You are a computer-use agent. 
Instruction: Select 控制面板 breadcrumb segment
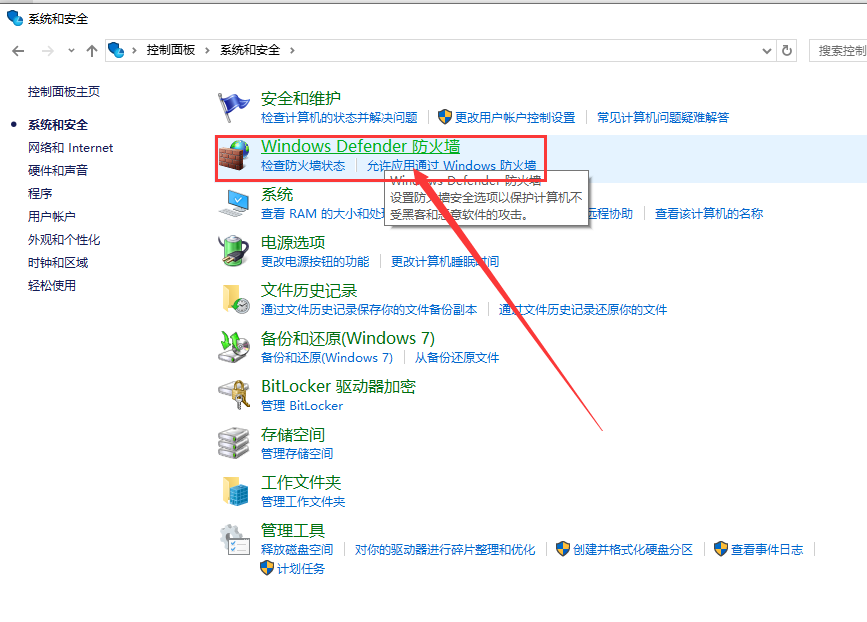click(171, 50)
